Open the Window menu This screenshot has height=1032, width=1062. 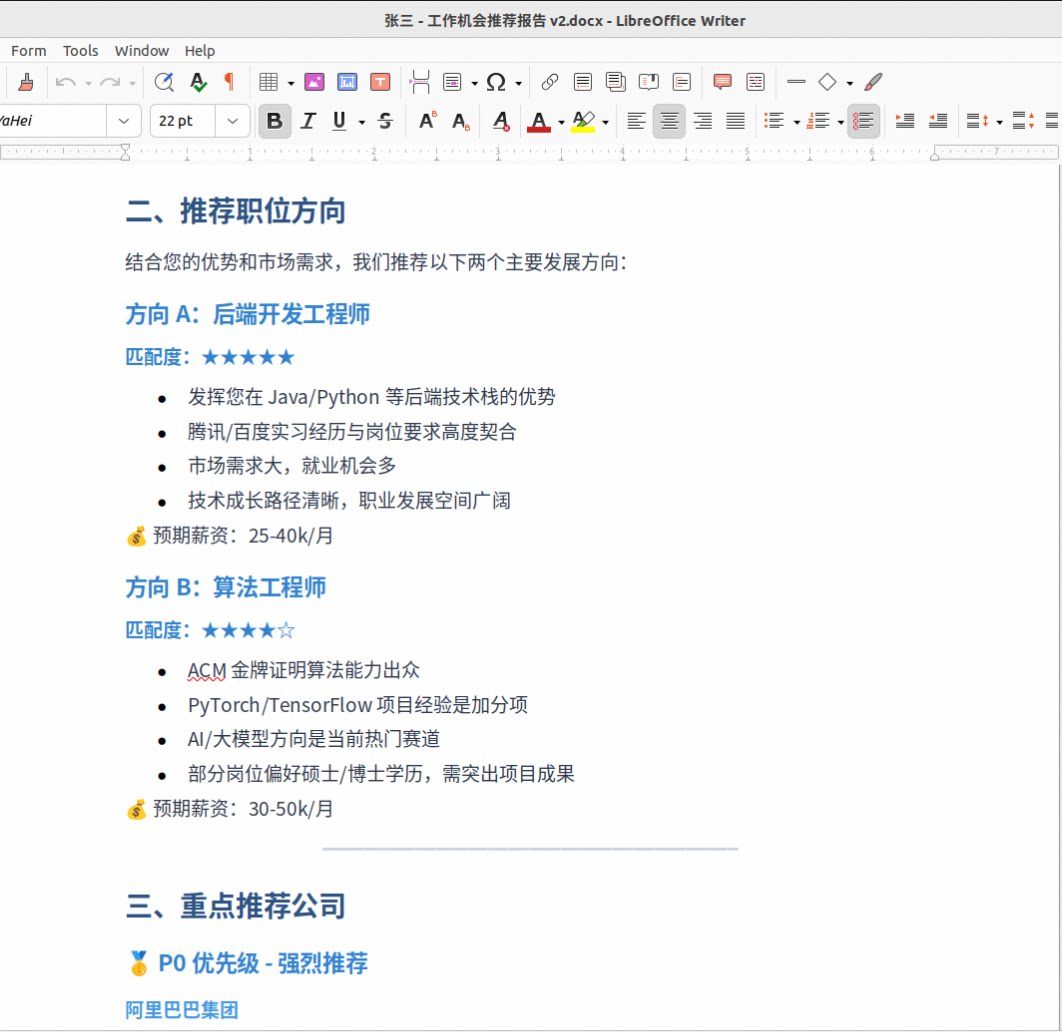point(141,50)
